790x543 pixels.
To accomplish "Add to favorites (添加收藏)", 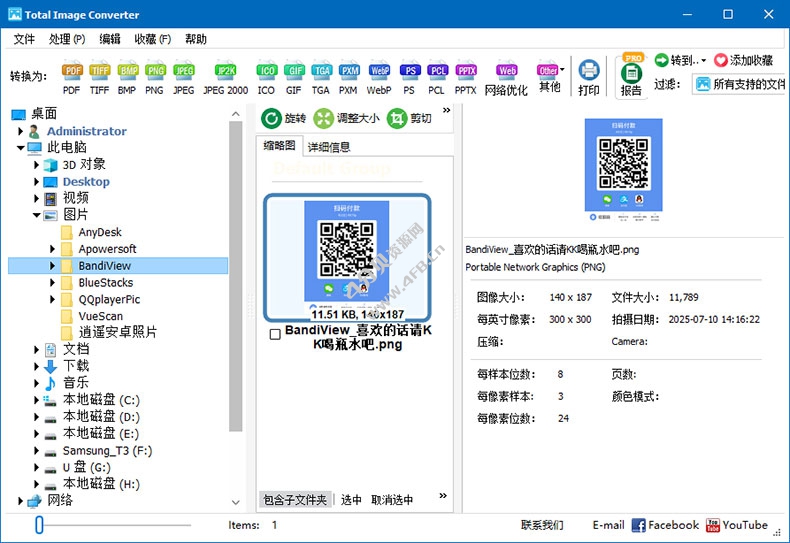I will click(x=744, y=60).
